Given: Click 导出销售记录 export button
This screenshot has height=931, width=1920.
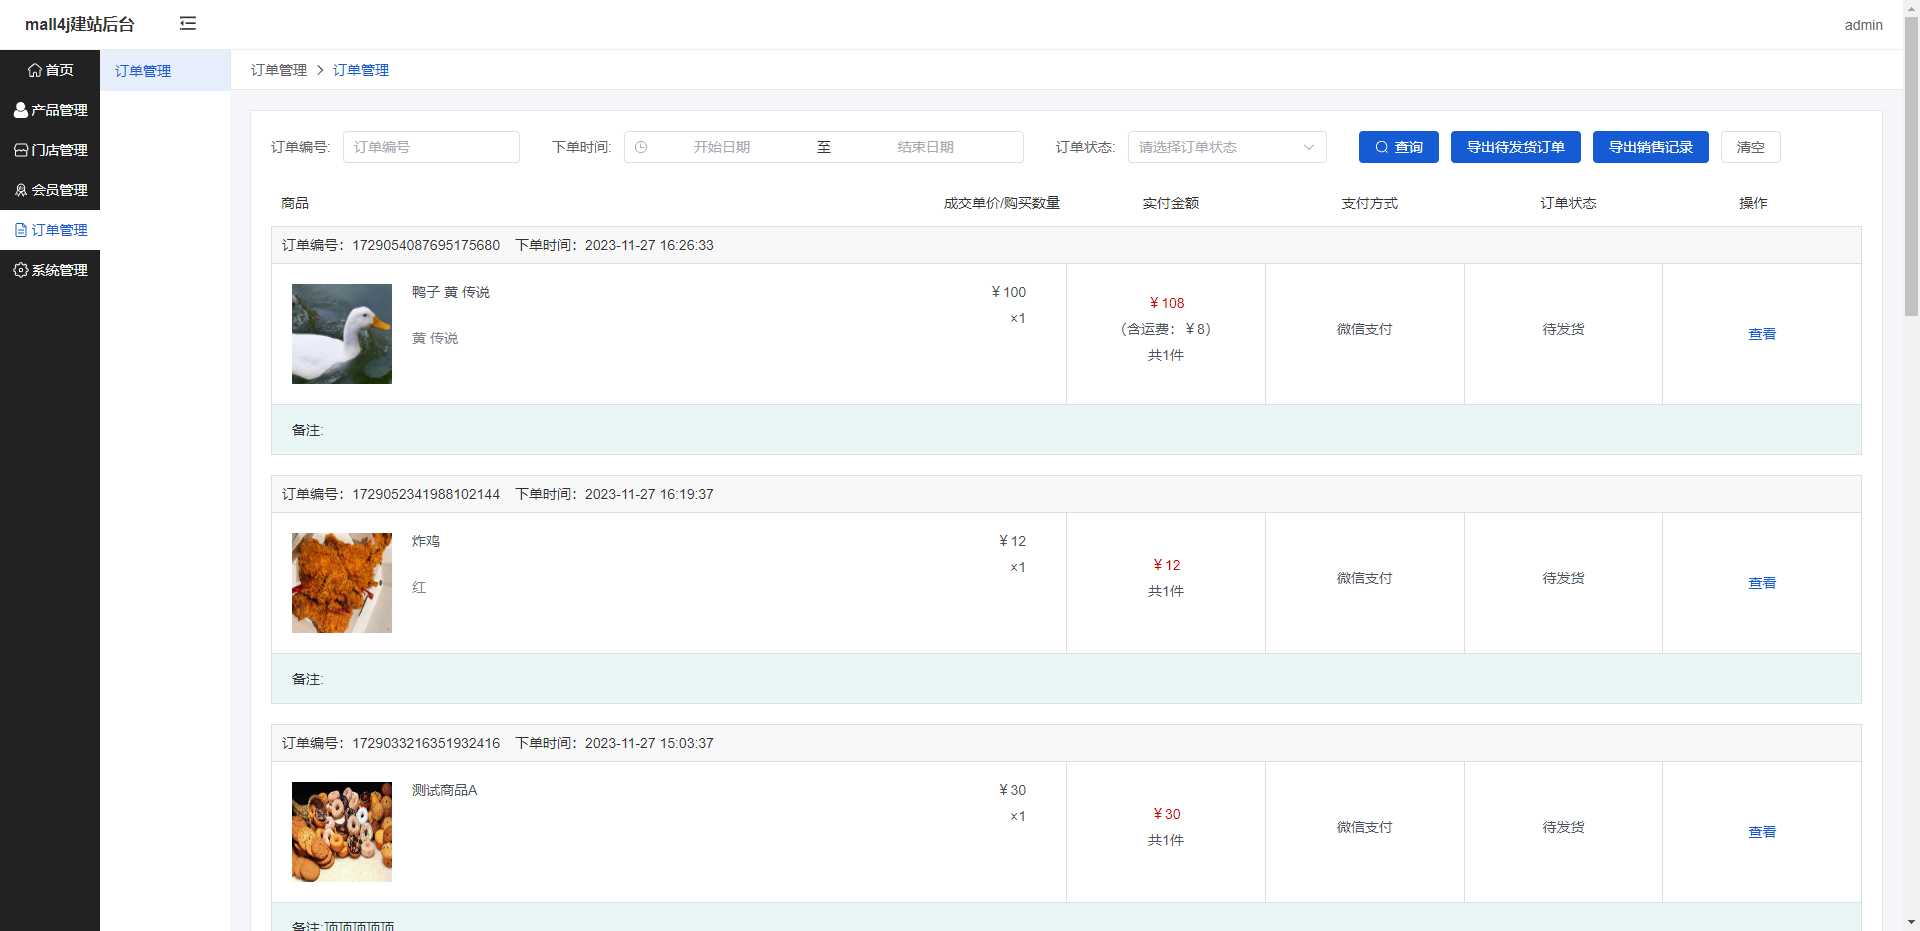Looking at the screenshot, I should 1650,147.
